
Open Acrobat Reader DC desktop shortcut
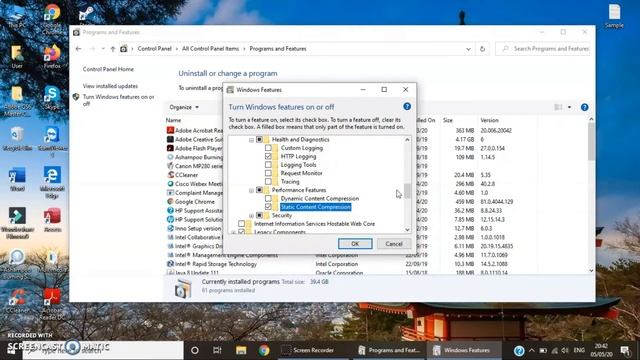[52, 304]
